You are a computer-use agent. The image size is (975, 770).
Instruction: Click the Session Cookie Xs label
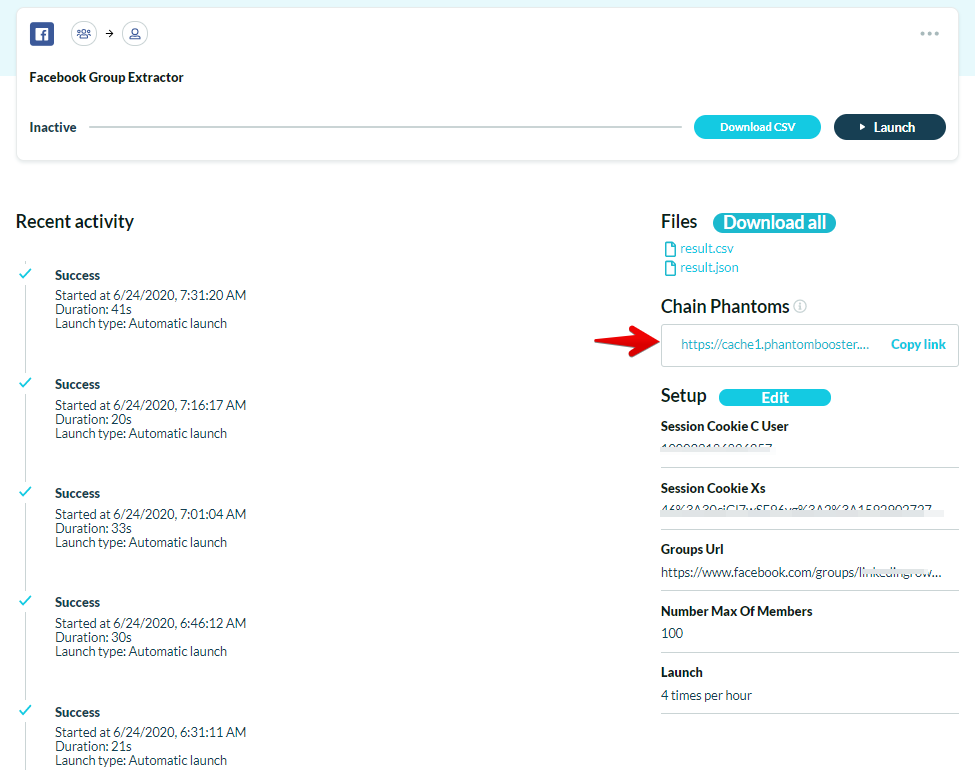[x=713, y=488]
